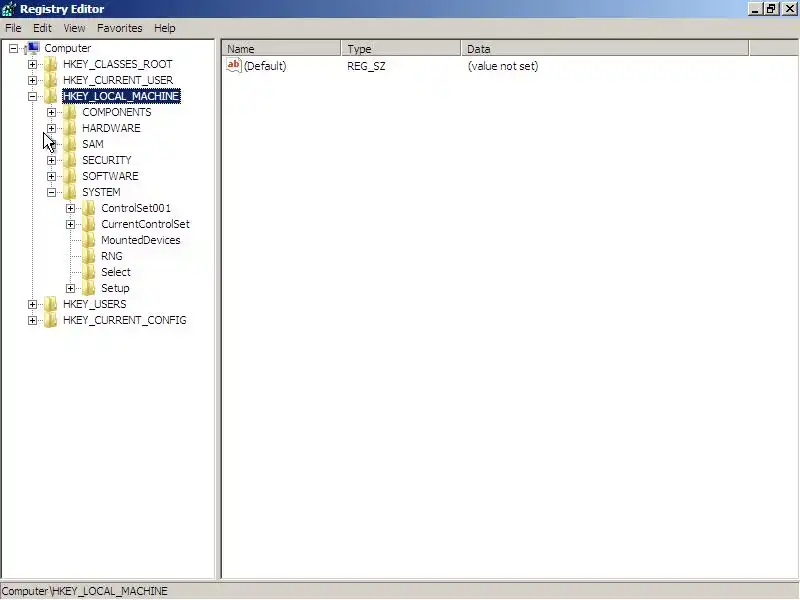Screen dimensions: 800x600
Task: Click the HKEY_CURRENT_USER folder icon
Action: coord(51,80)
